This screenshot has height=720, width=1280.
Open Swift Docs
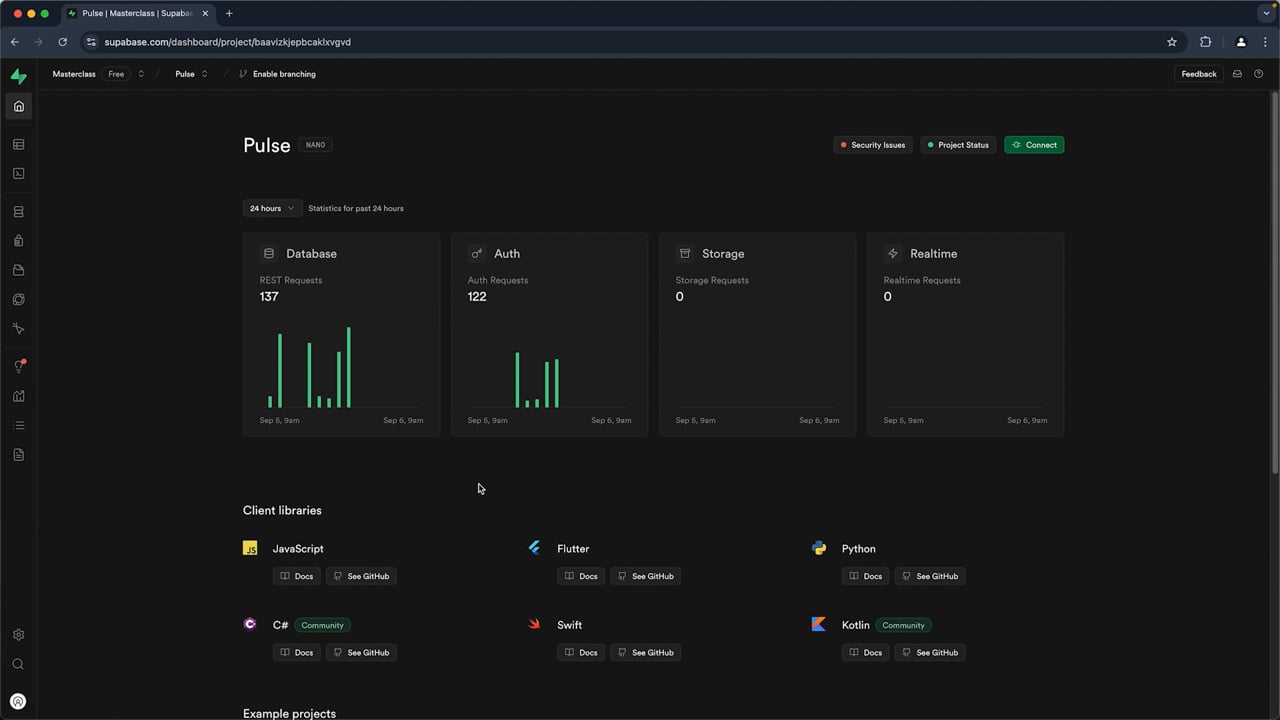pos(581,652)
